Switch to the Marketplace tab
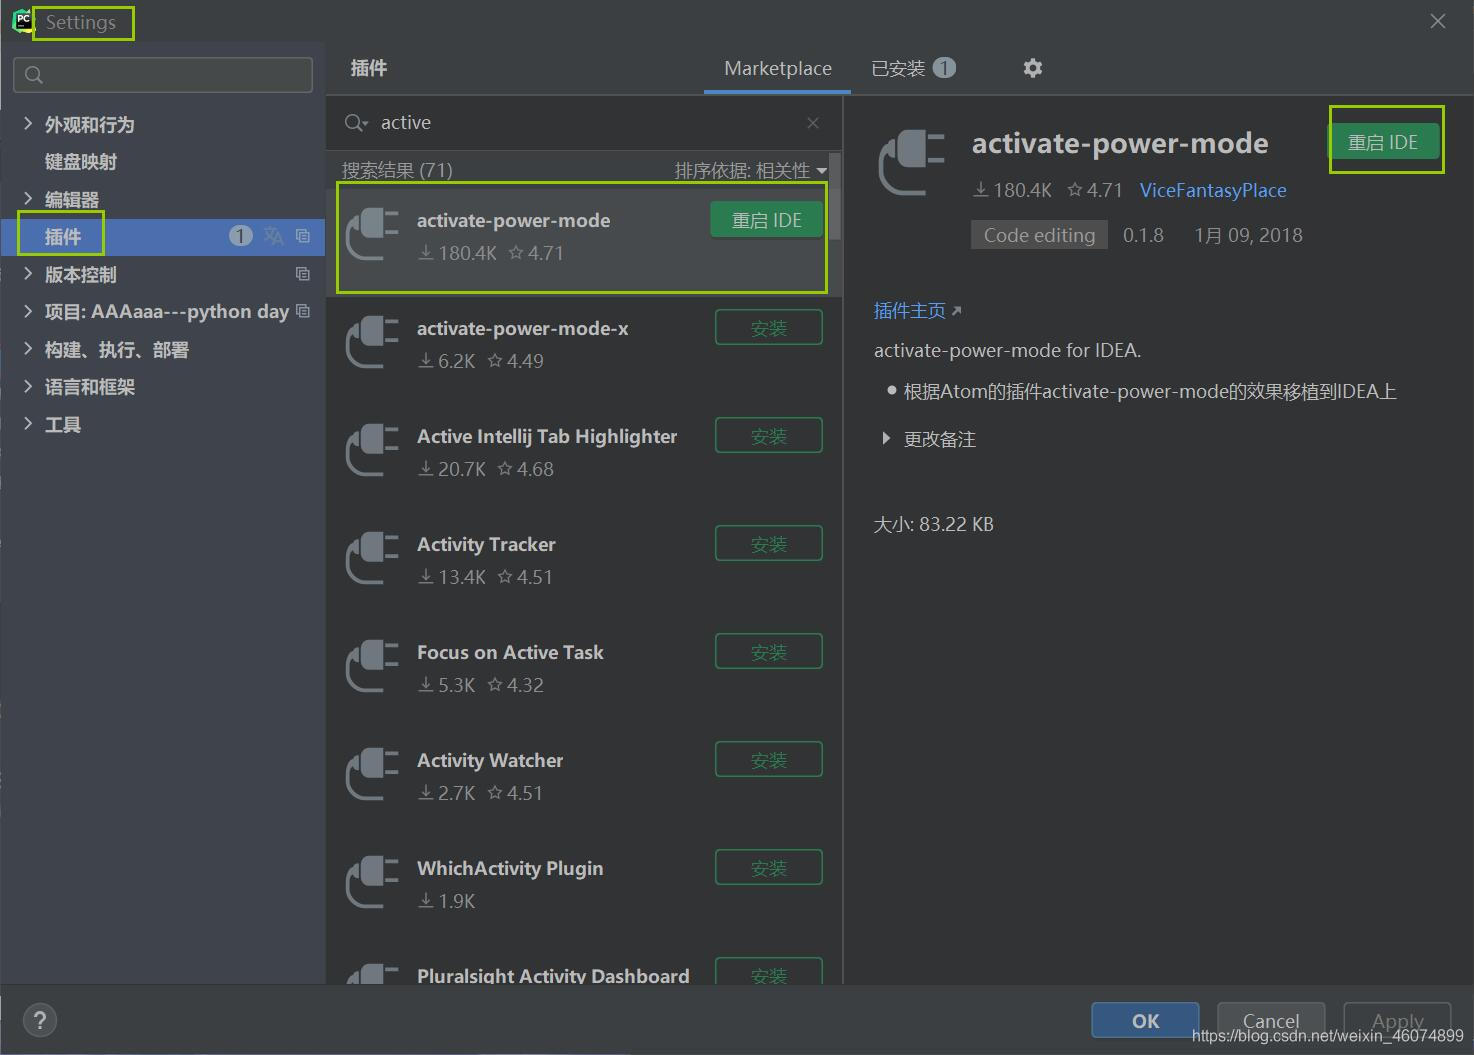Image resolution: width=1474 pixels, height=1055 pixels. tap(777, 68)
